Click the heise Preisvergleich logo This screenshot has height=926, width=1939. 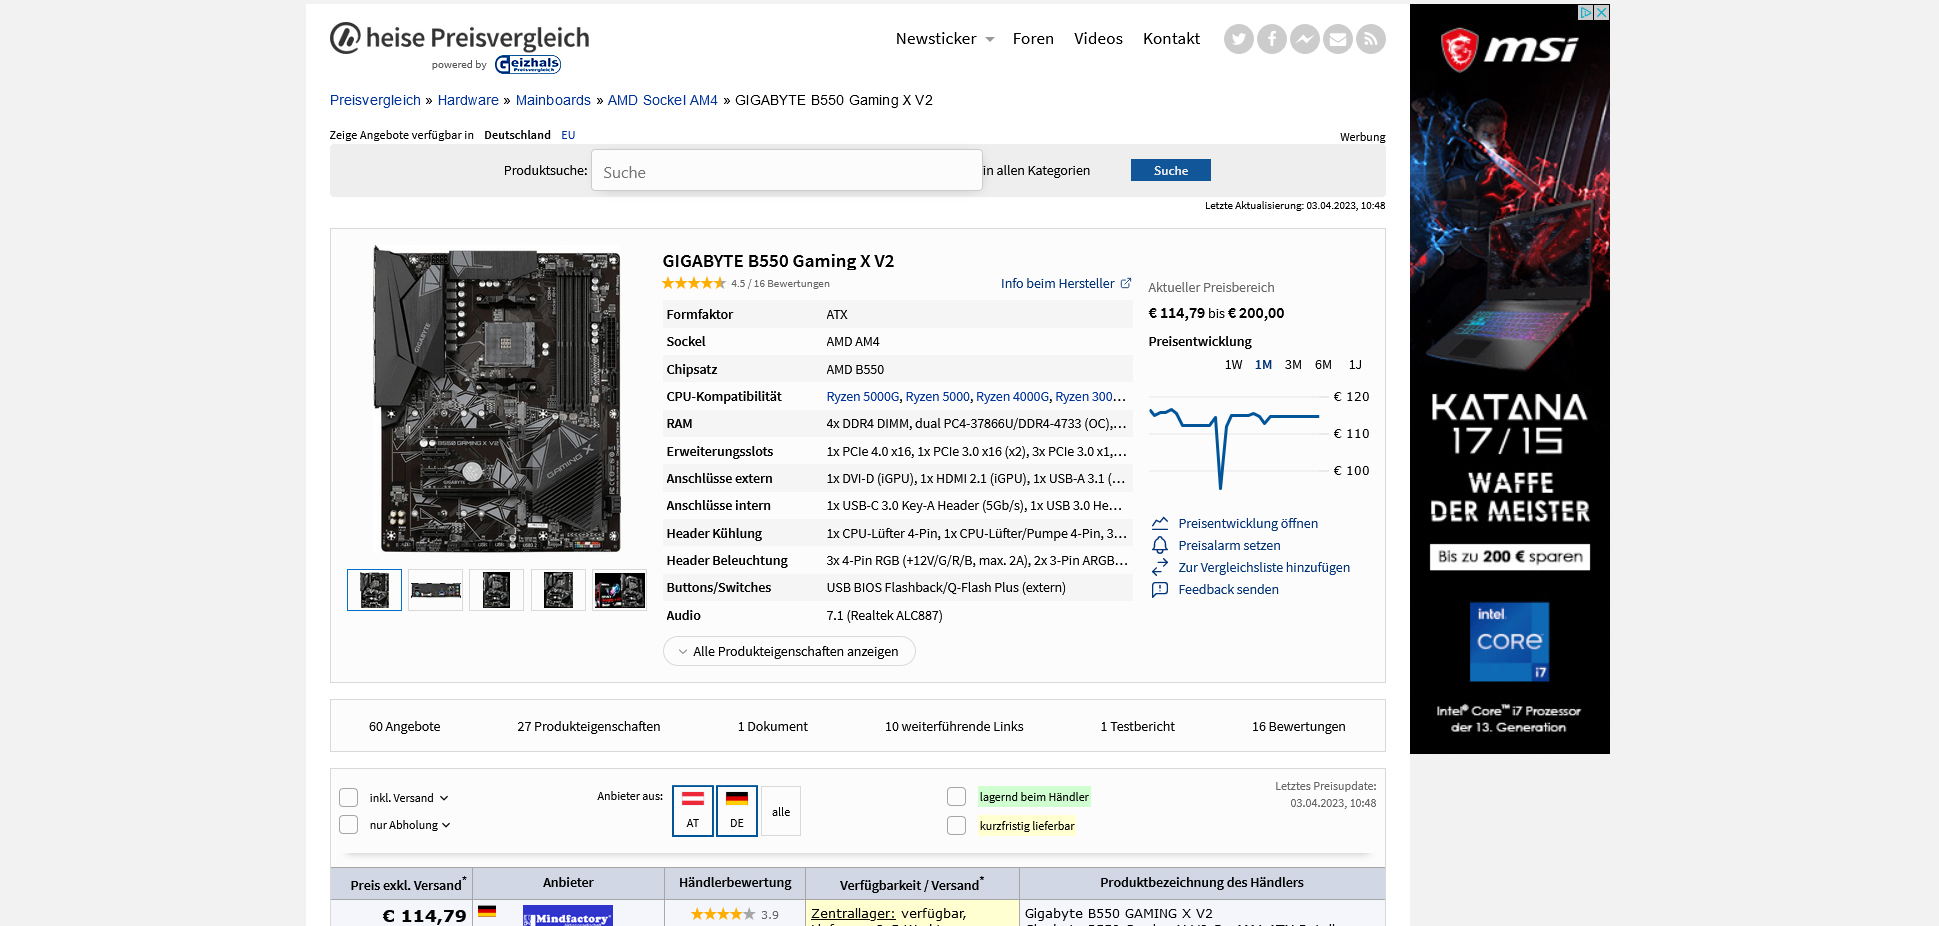[460, 39]
